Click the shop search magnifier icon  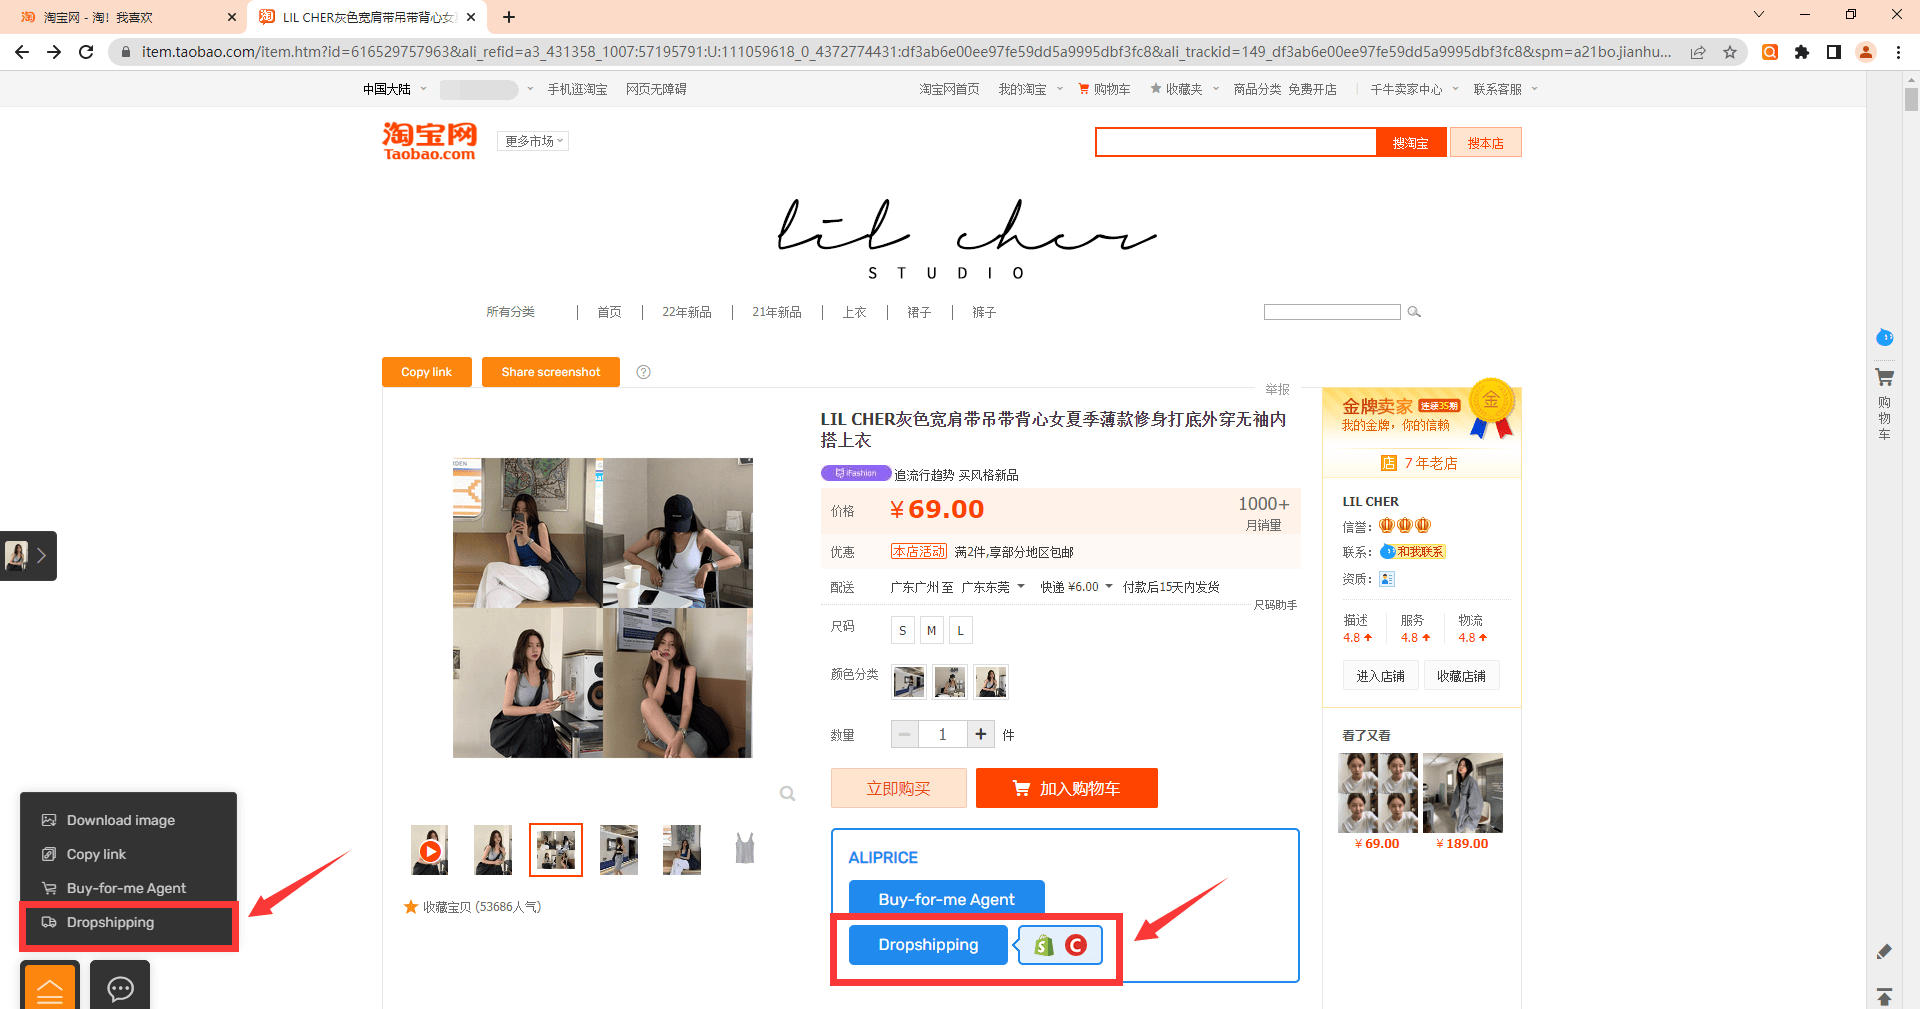click(1414, 312)
